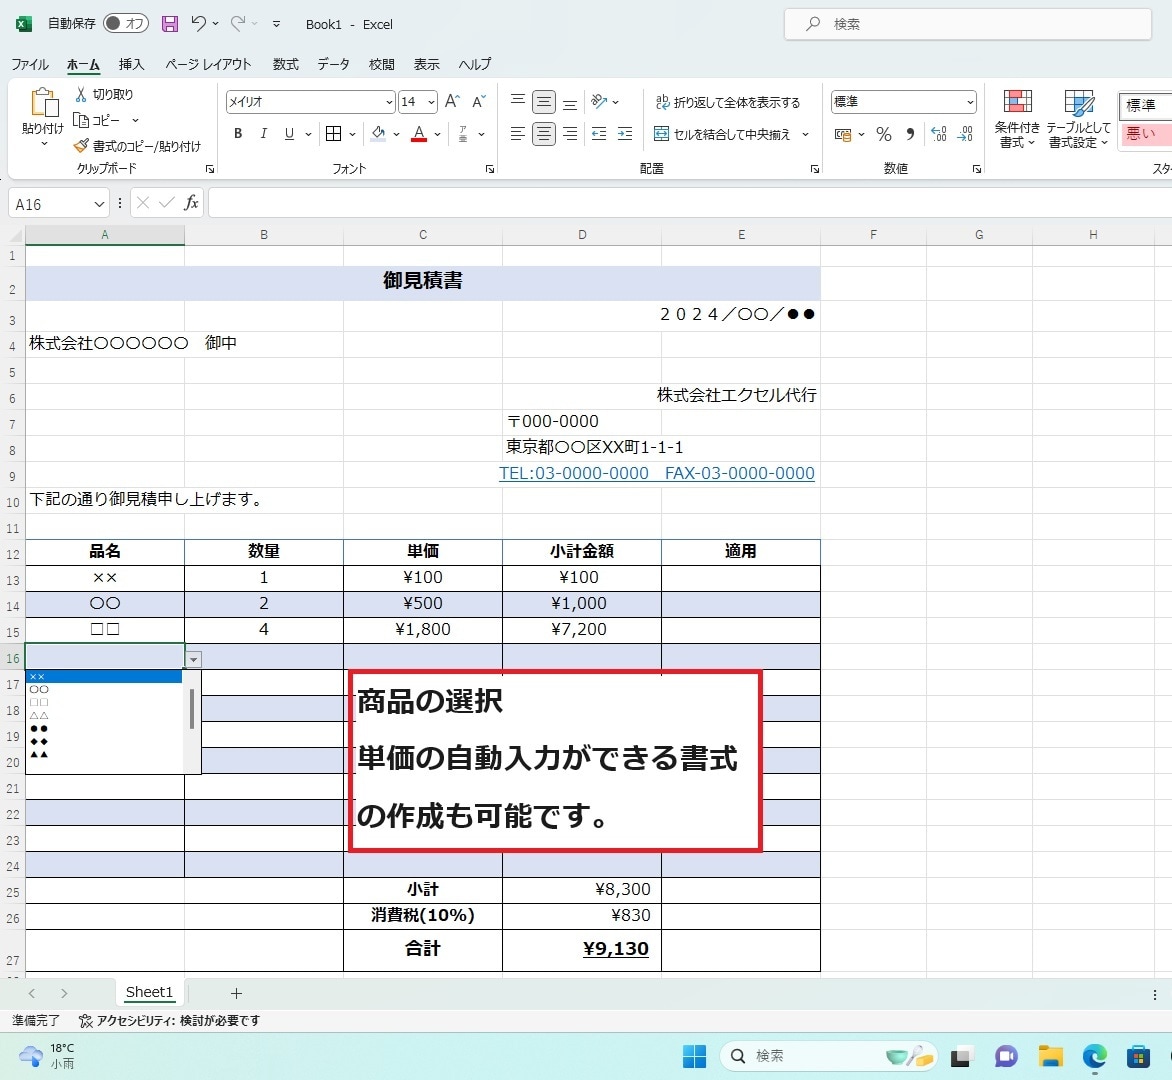This screenshot has width=1172, height=1080.
Task: Expand Customize Quick Access Toolbar arrow
Action: [x=276, y=24]
